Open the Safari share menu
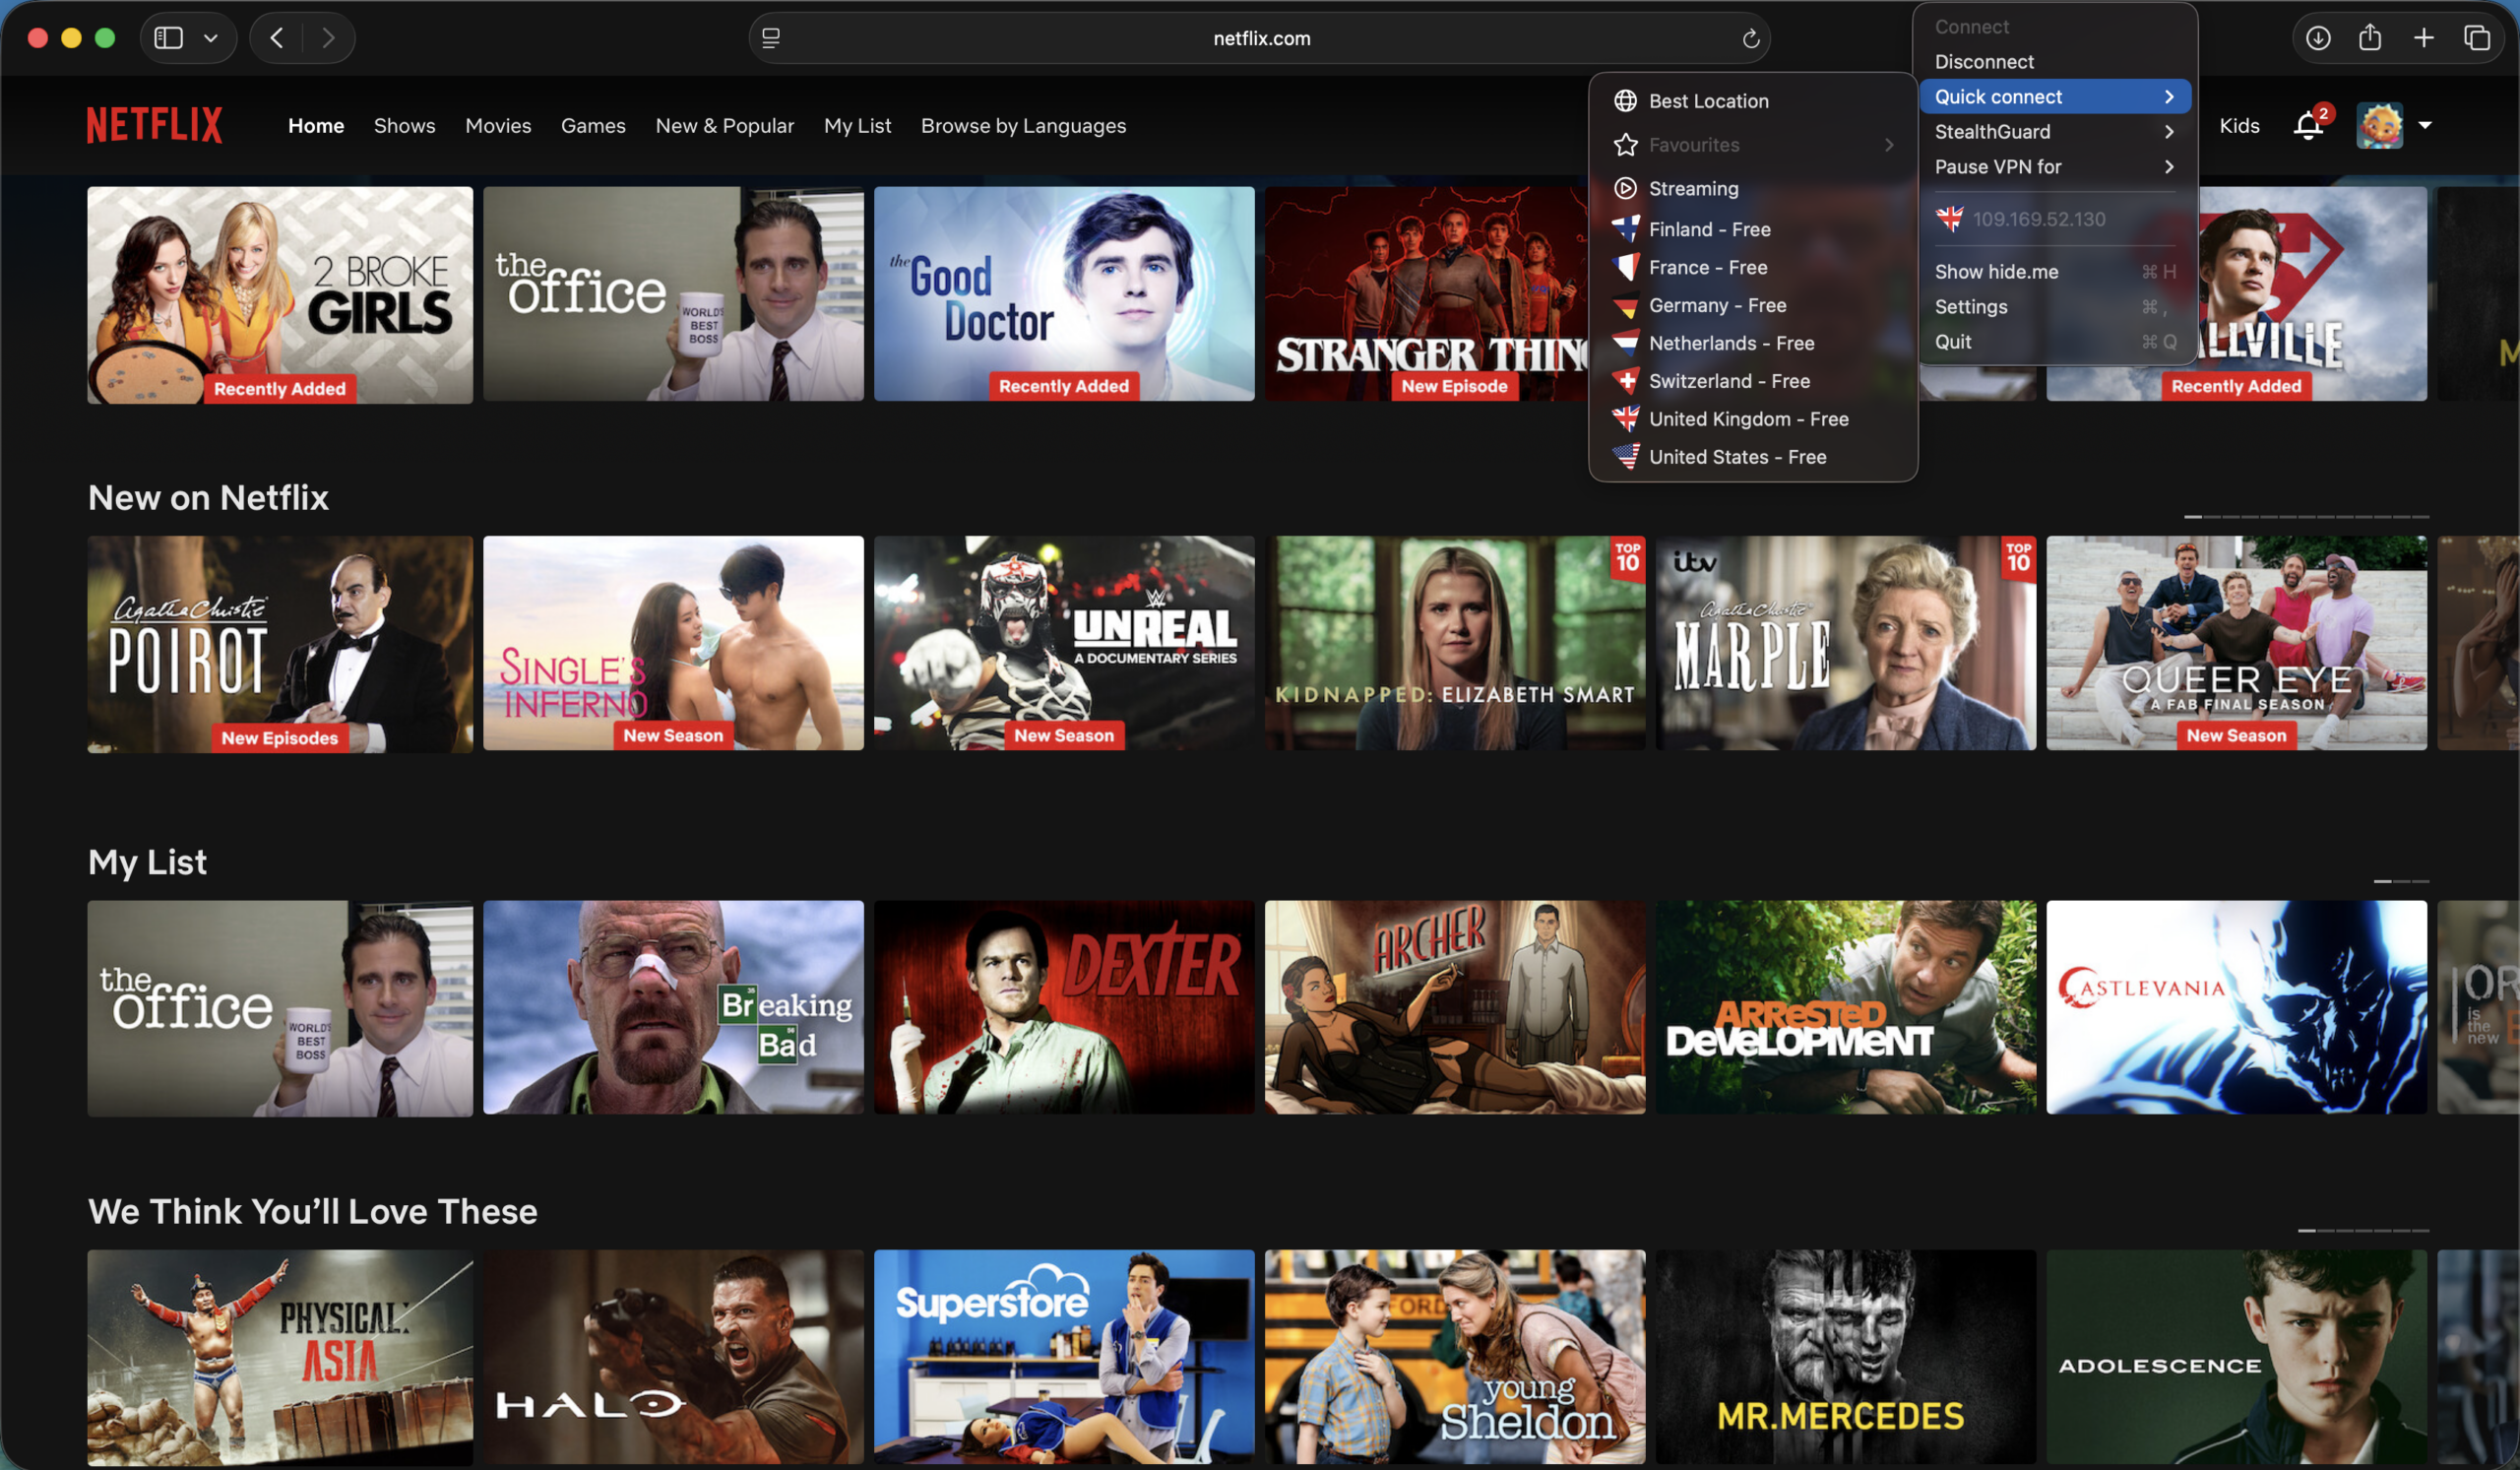 coord(2370,38)
